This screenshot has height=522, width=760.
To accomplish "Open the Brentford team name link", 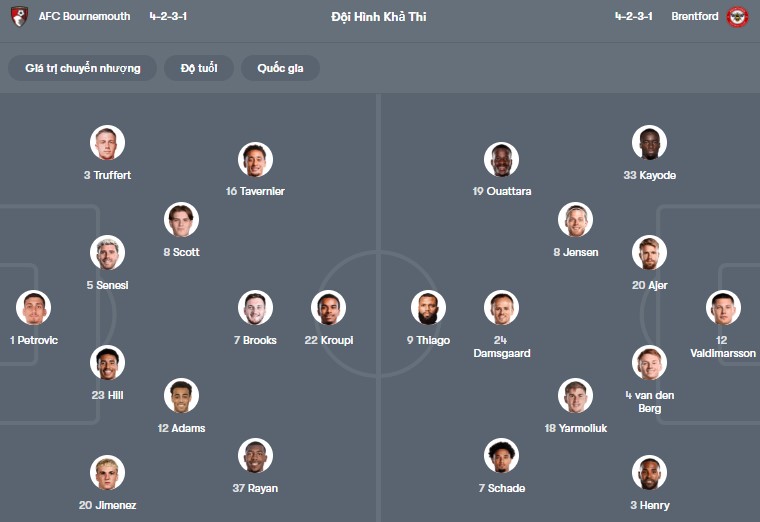I will (695, 17).
